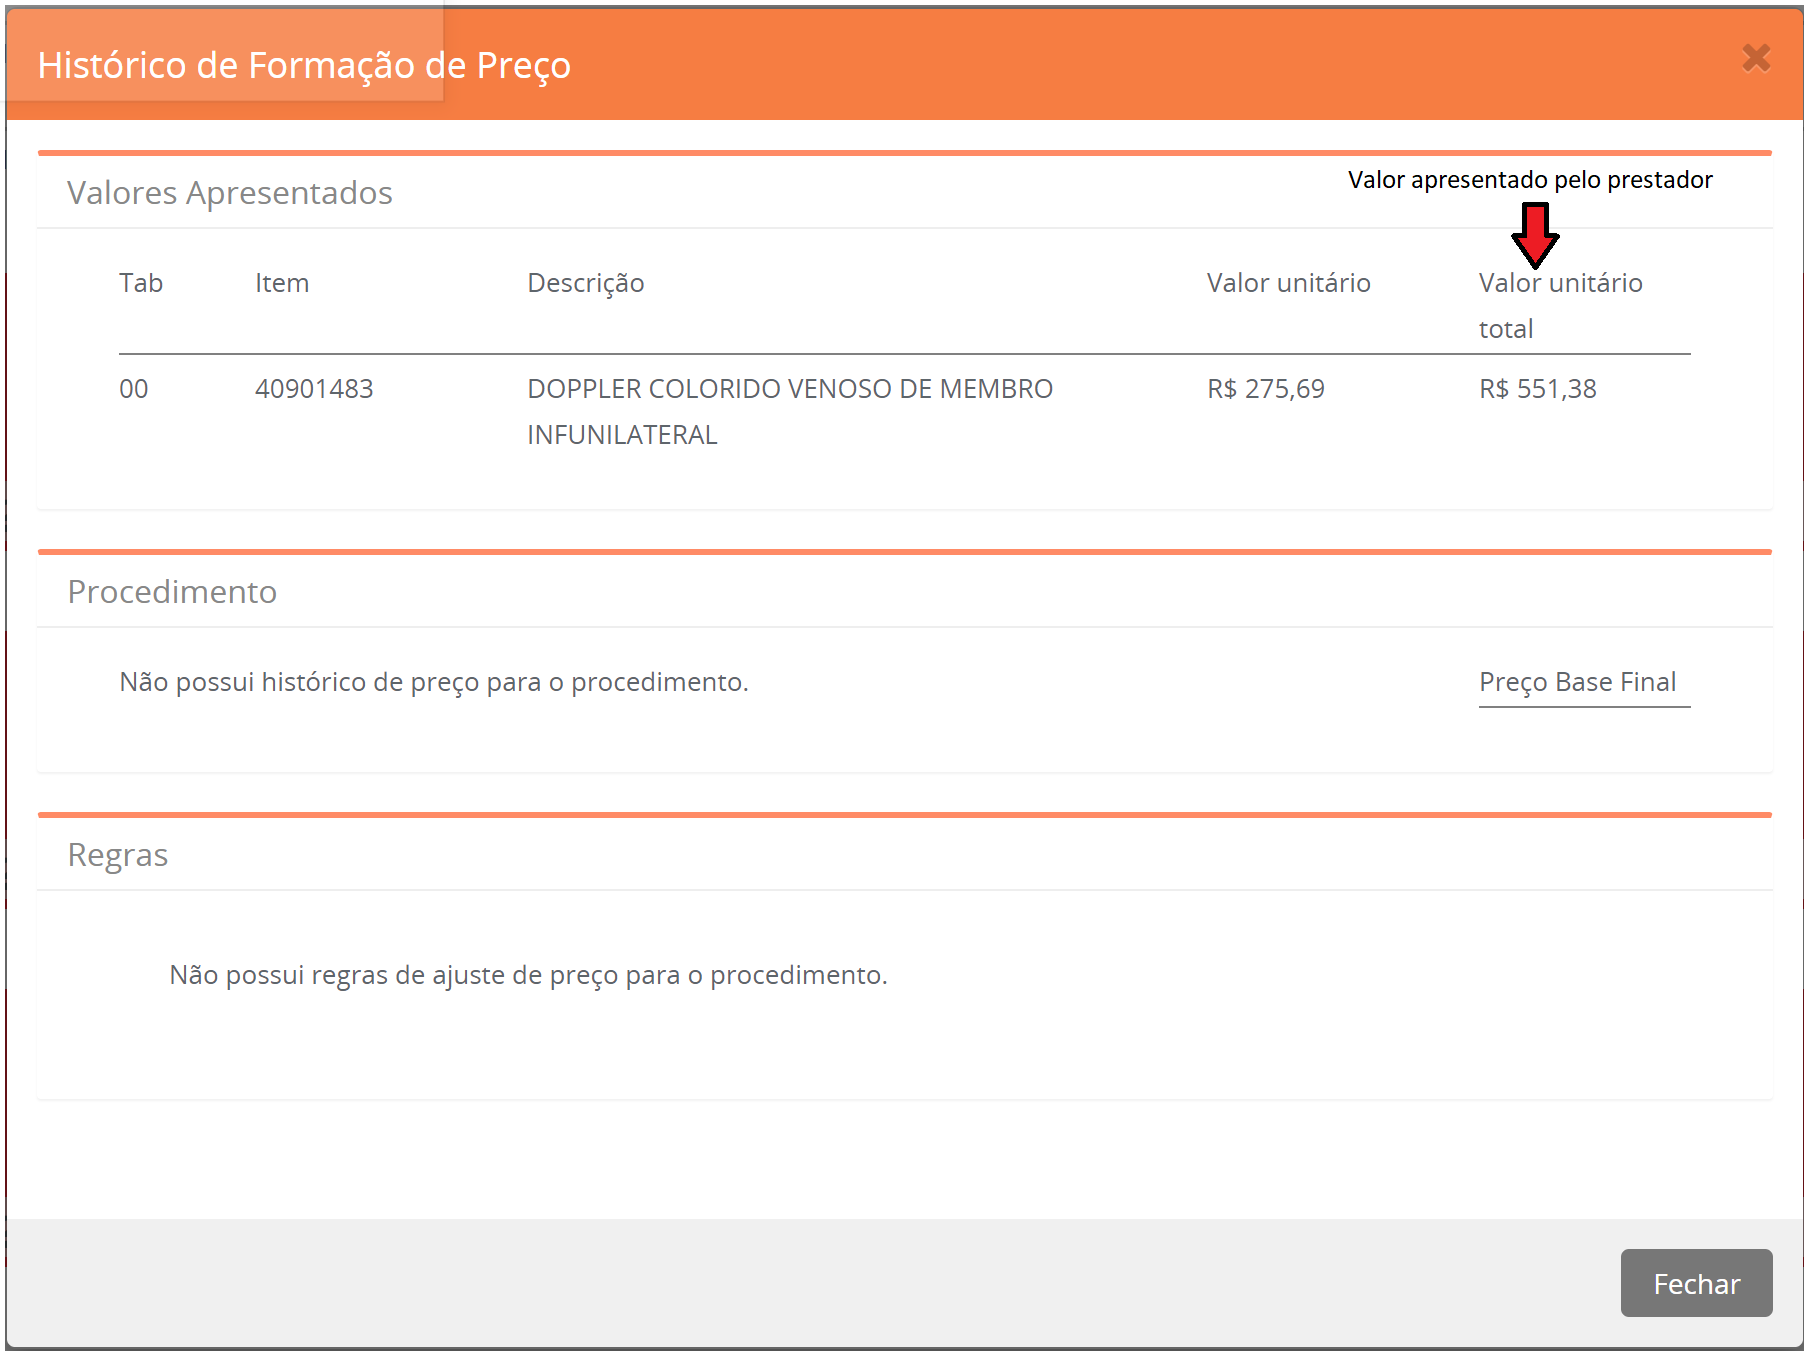Click the Tab value 00 cell
This screenshot has height=1359, width=1809.
pos(134,389)
